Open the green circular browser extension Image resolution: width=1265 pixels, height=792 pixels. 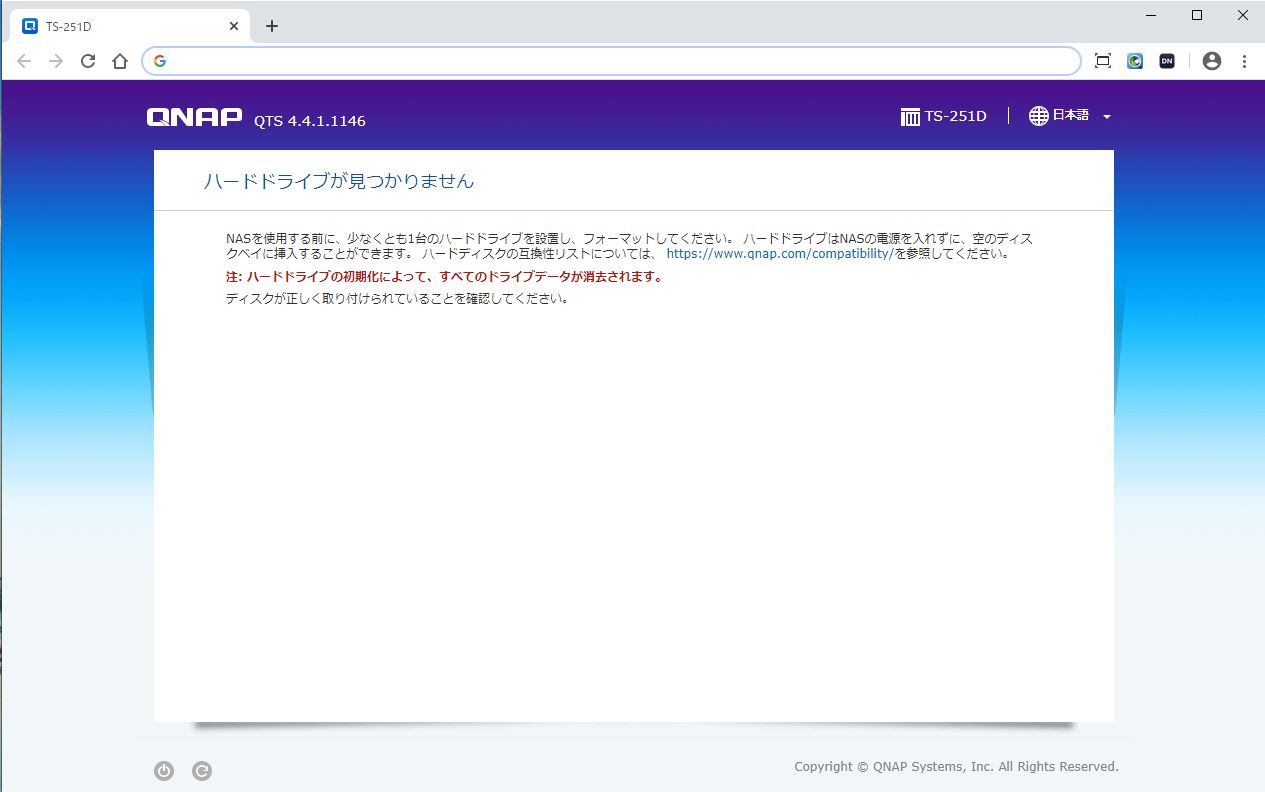pyautogui.click(x=1135, y=61)
